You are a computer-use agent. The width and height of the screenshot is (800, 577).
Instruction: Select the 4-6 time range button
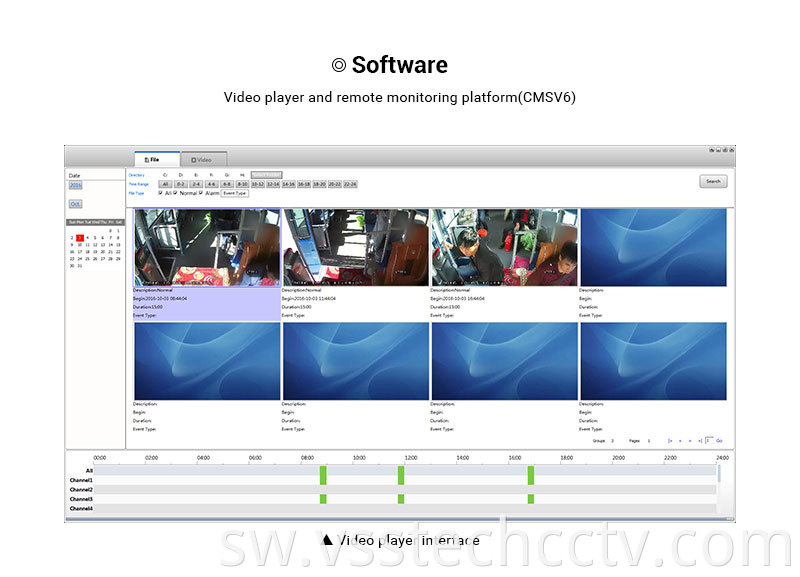(x=211, y=184)
